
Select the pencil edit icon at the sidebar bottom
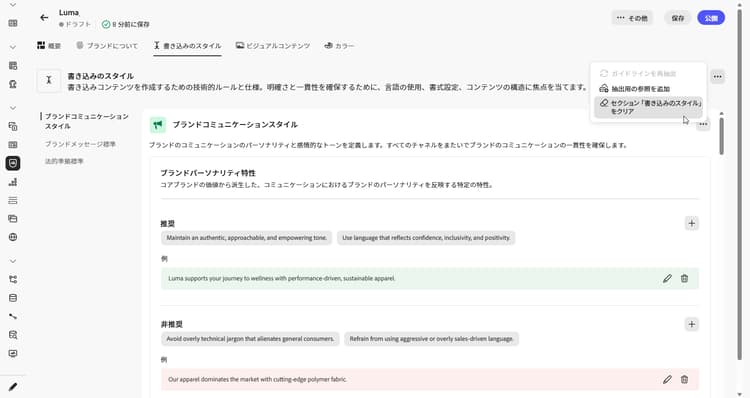pos(13,387)
